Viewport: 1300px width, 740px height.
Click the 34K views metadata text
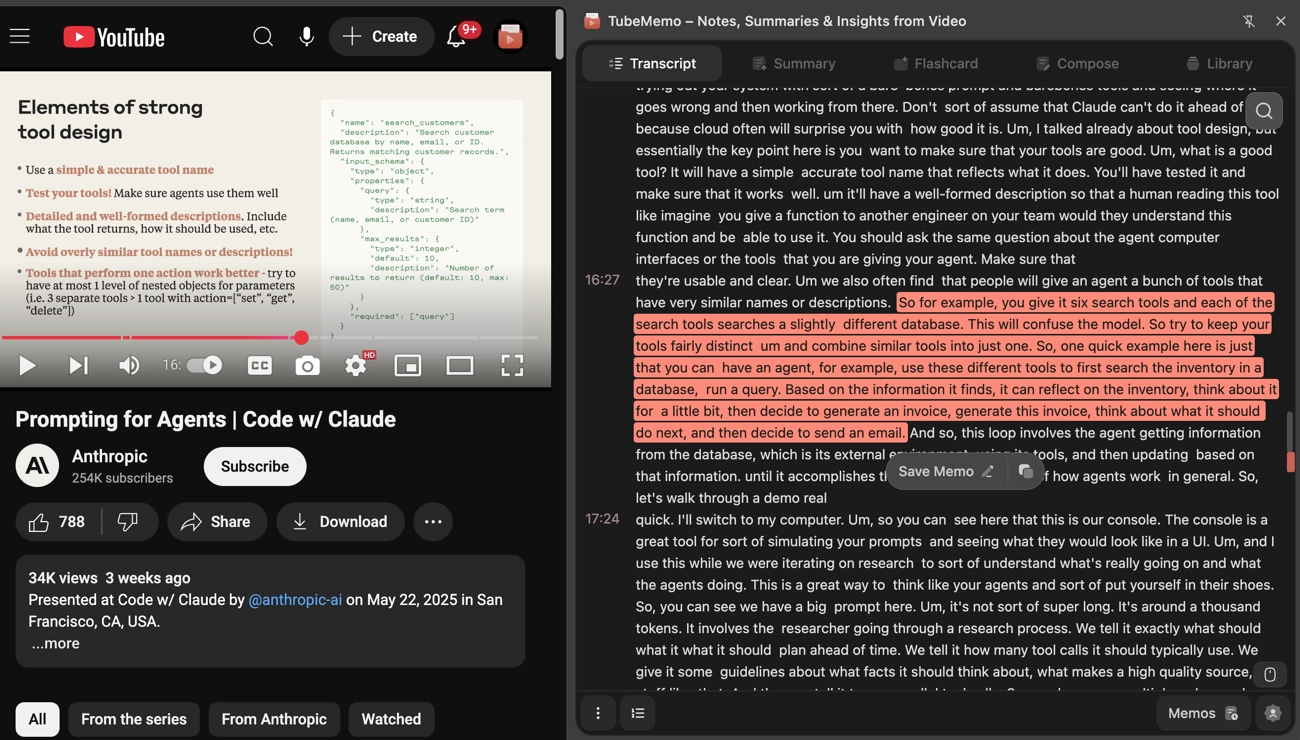(63, 578)
